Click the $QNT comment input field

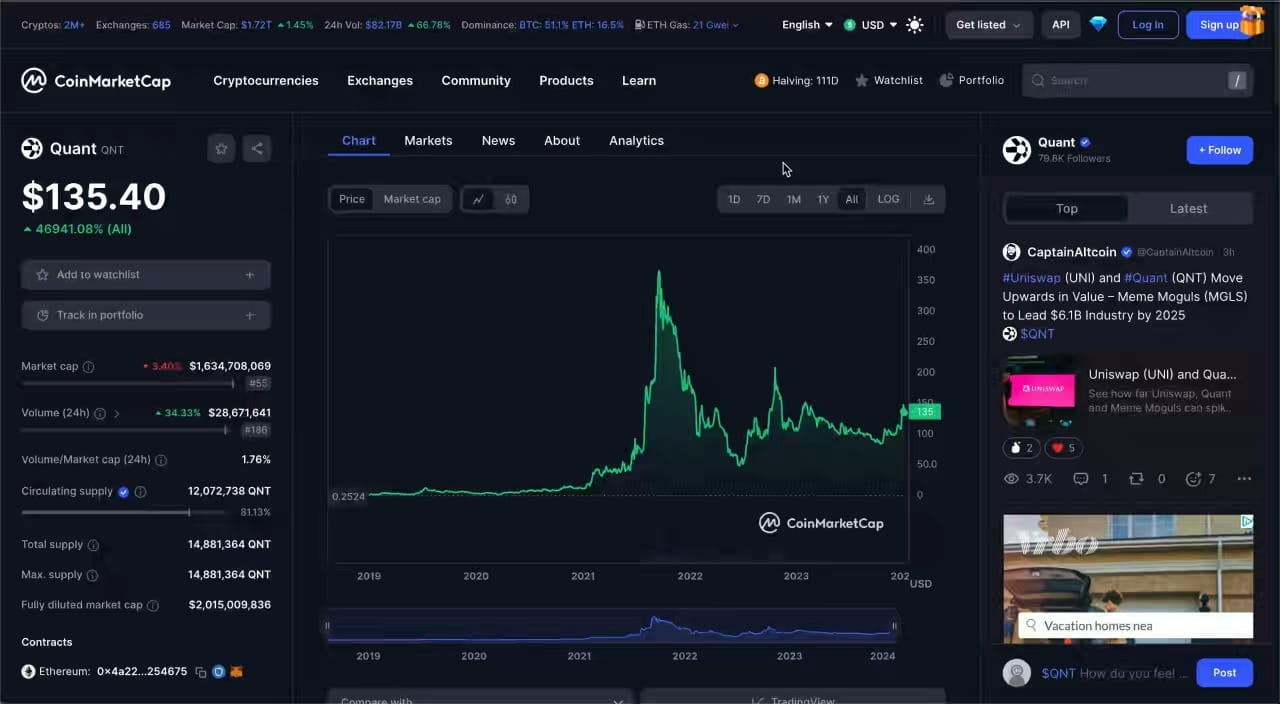pos(1113,673)
